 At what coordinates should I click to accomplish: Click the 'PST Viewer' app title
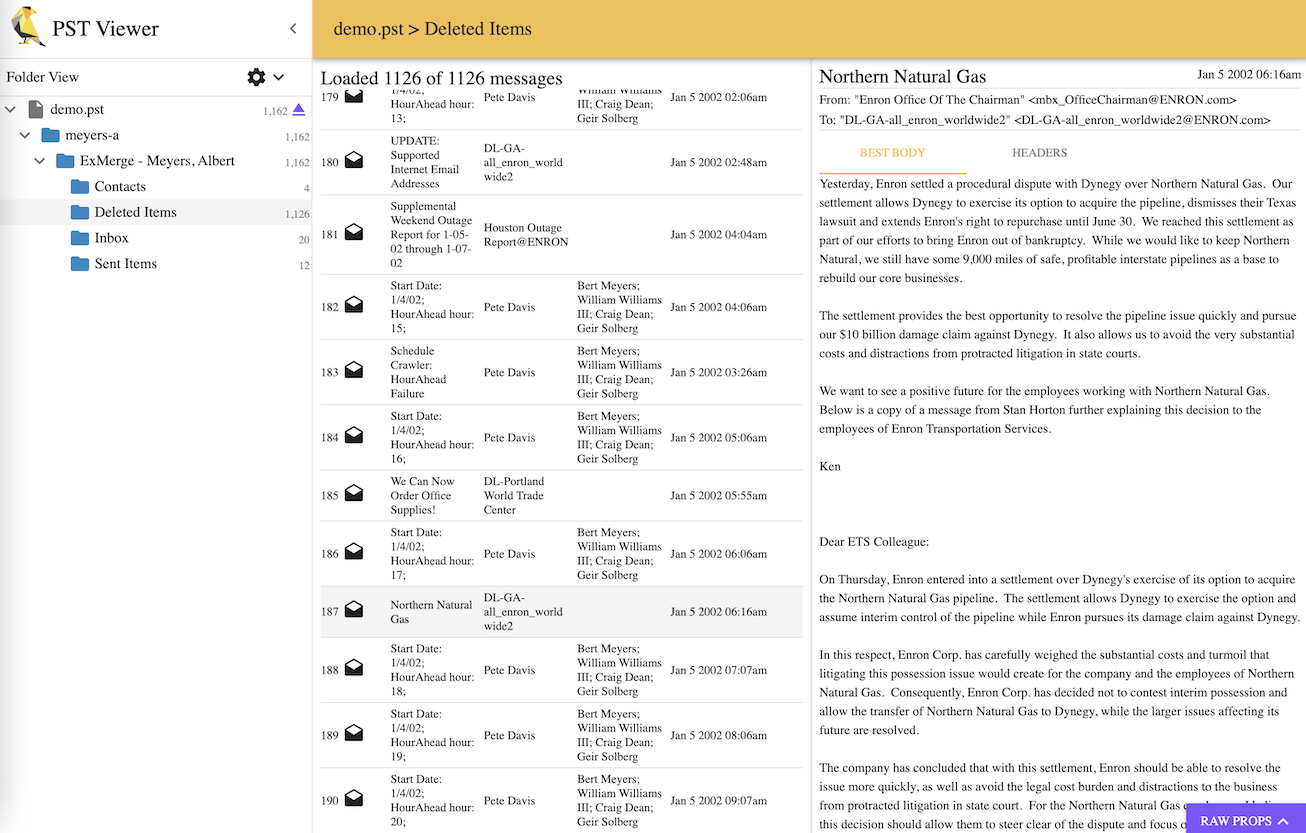tap(106, 28)
